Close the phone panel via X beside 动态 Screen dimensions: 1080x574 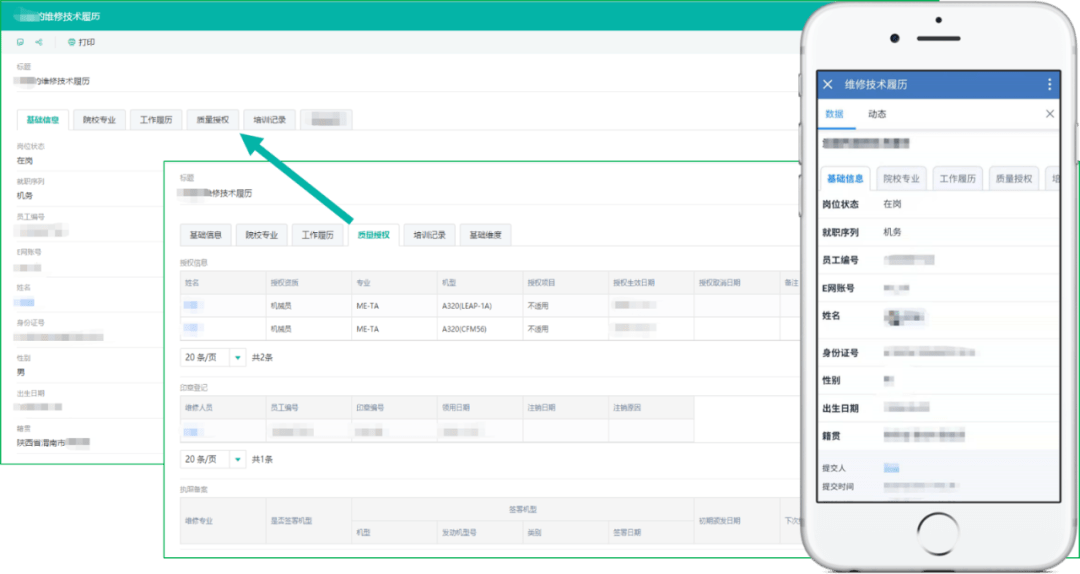pos(1050,114)
